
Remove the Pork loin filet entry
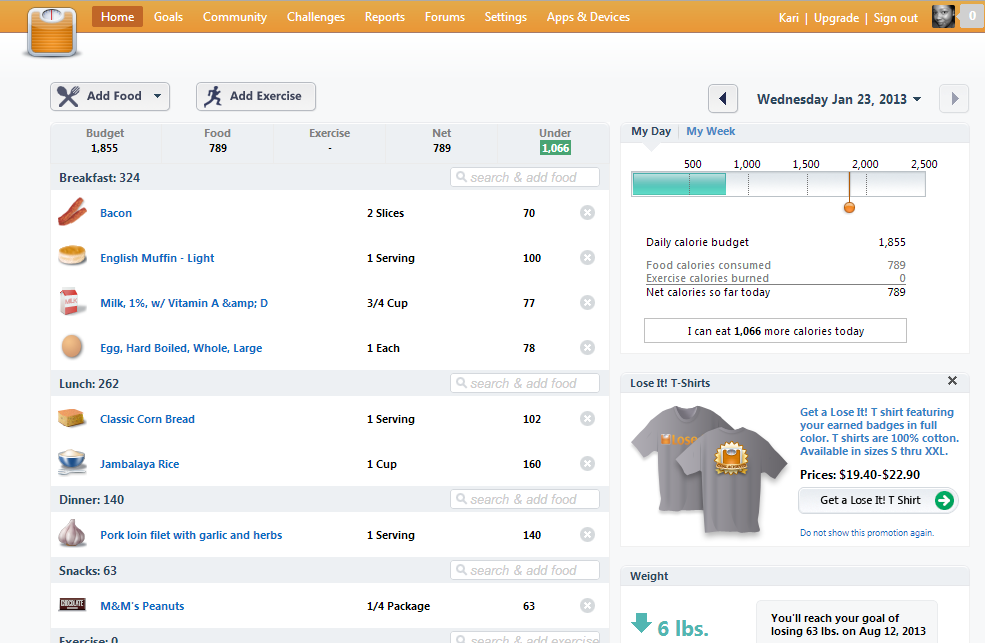pos(587,535)
